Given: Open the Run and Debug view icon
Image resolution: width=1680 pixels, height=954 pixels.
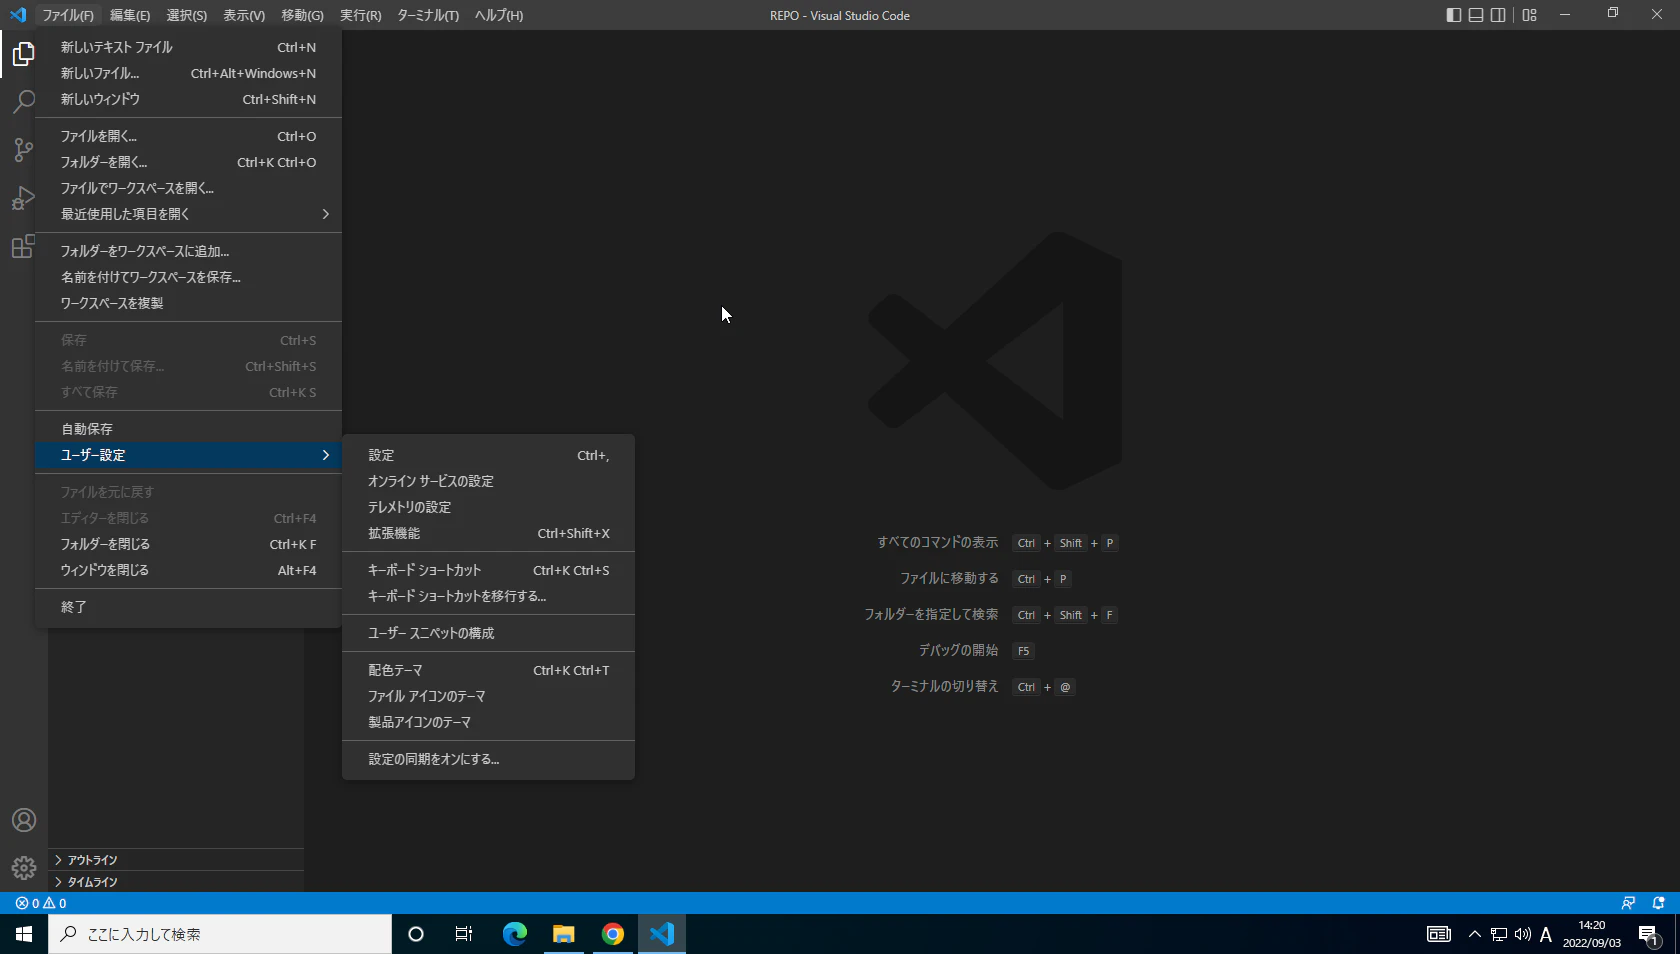Looking at the screenshot, I should [x=24, y=198].
